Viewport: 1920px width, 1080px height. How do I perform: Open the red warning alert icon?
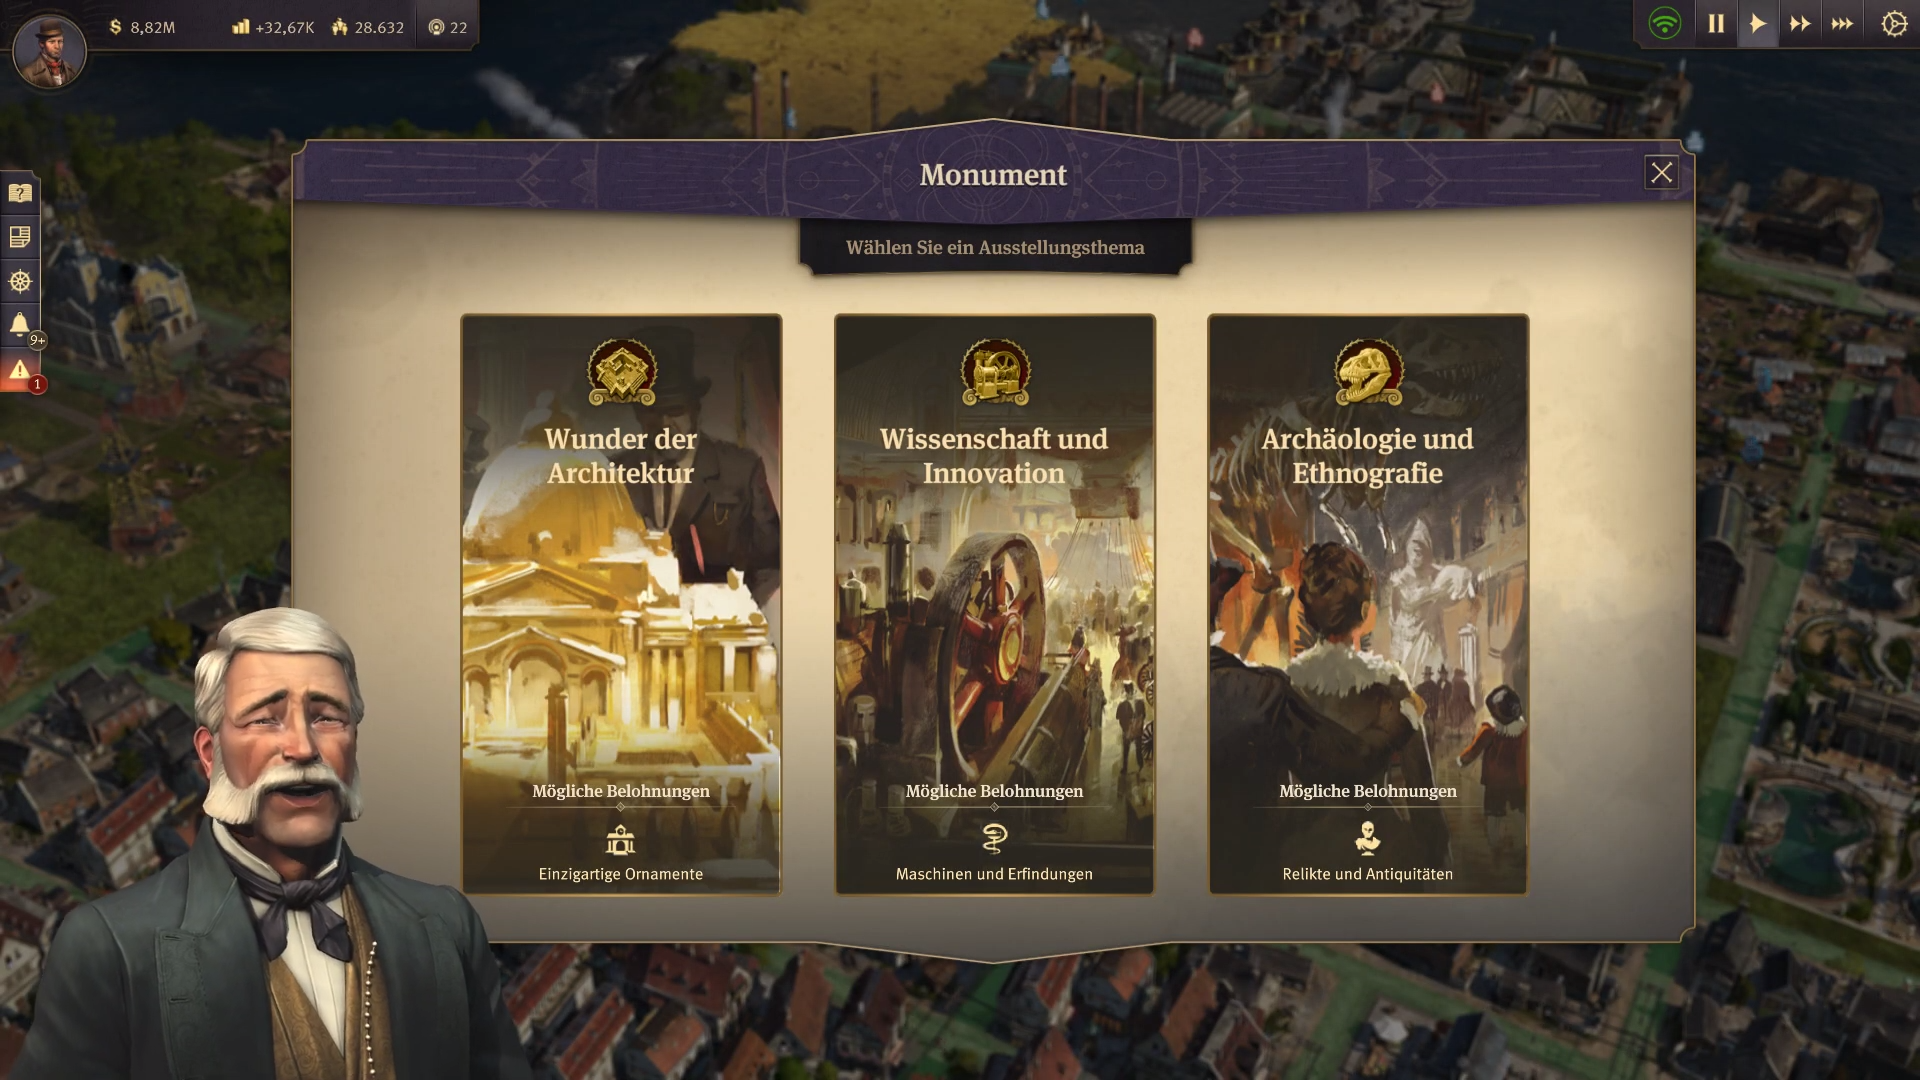click(x=20, y=370)
